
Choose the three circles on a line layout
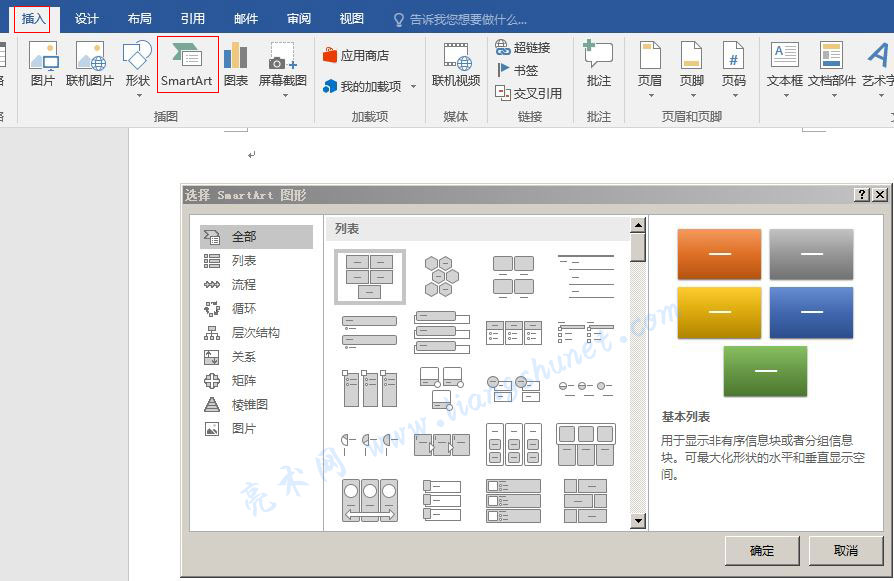tap(586, 387)
